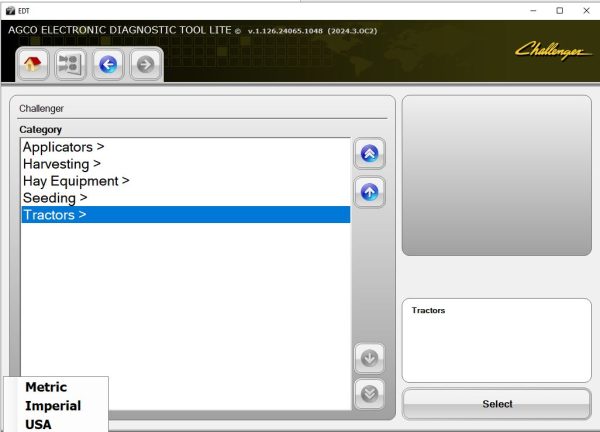The image size is (600, 432).
Task: Move selection down one item
Action: pos(369,359)
